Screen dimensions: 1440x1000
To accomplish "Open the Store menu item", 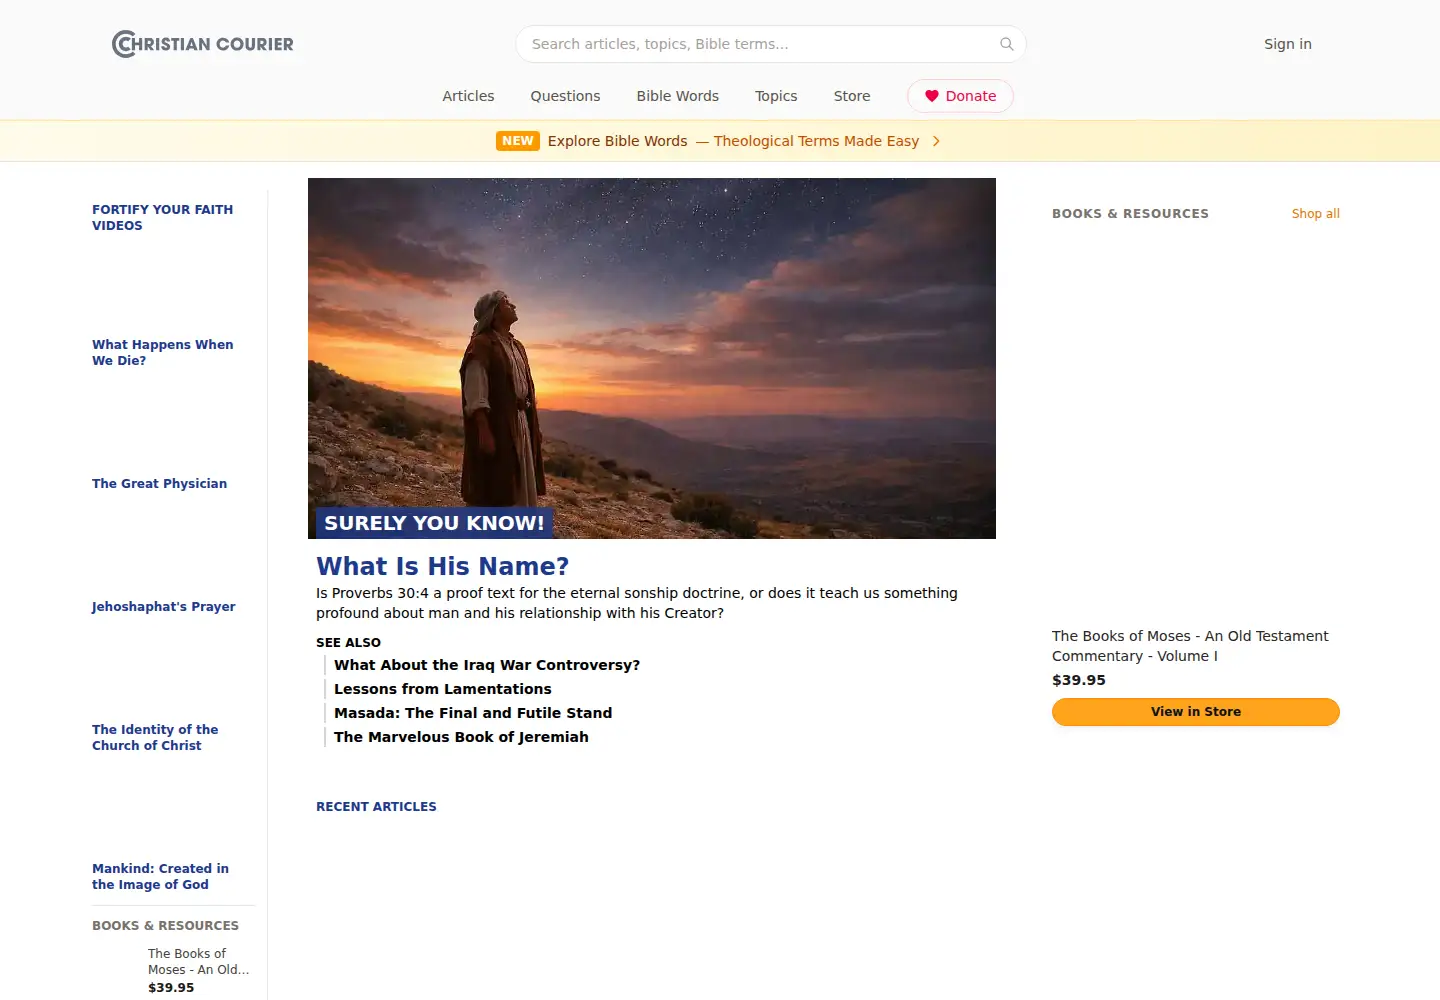I will (x=852, y=96).
